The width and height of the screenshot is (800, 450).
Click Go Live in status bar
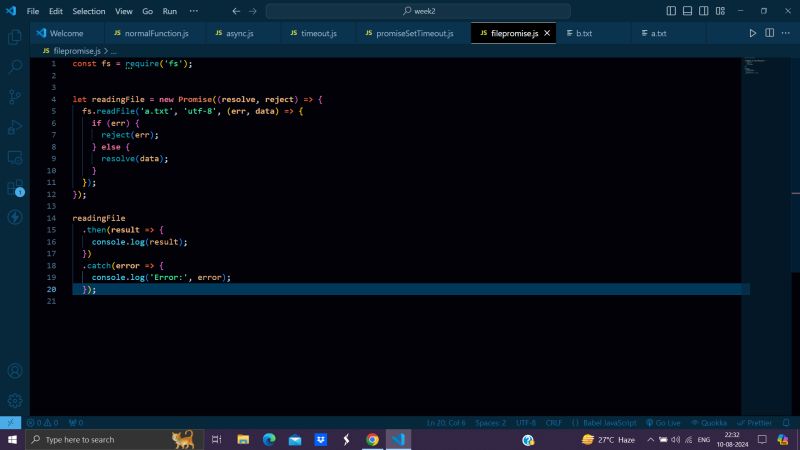click(663, 423)
